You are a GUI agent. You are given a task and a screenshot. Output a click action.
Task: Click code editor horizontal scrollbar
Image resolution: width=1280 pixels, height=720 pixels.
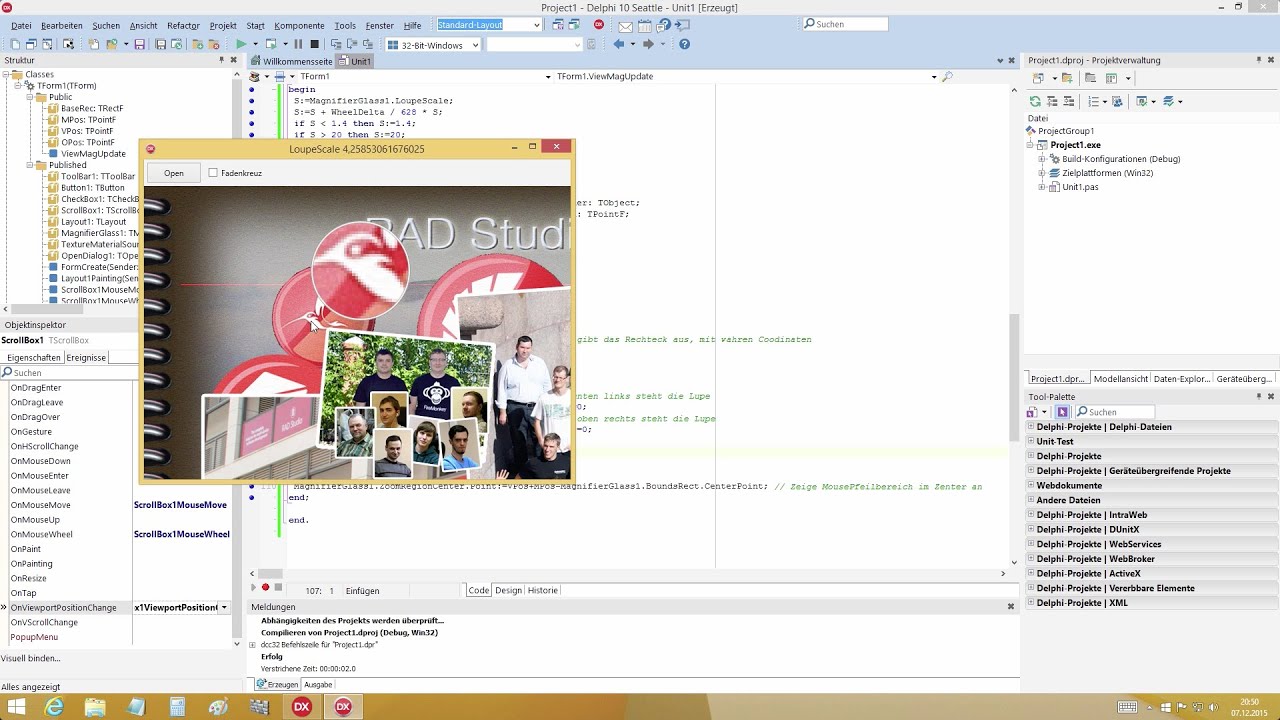click(x=628, y=573)
